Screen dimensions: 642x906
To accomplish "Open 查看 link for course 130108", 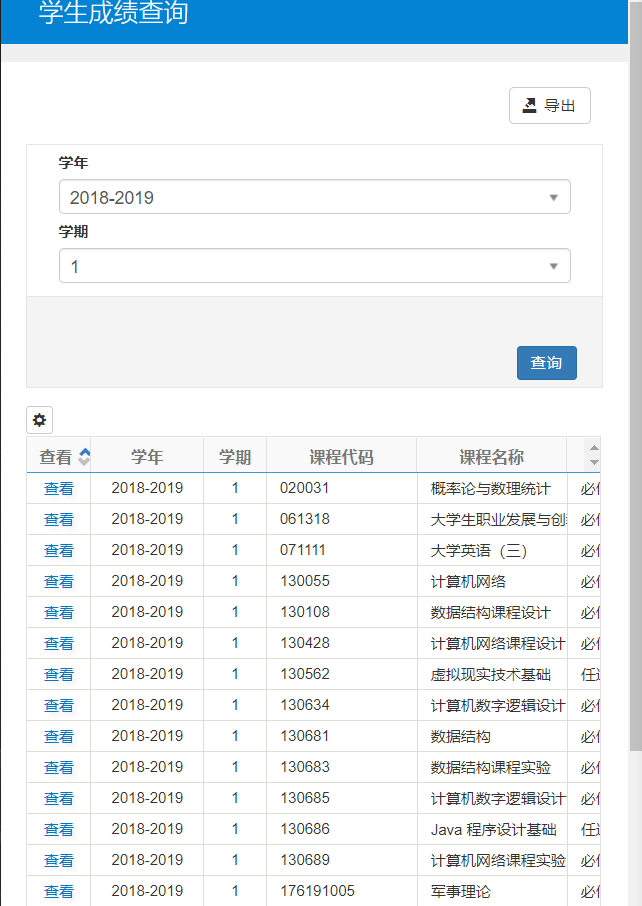I will [59, 612].
